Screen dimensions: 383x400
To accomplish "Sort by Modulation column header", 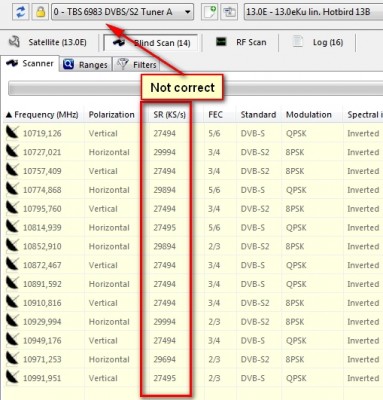I will 309,115.
